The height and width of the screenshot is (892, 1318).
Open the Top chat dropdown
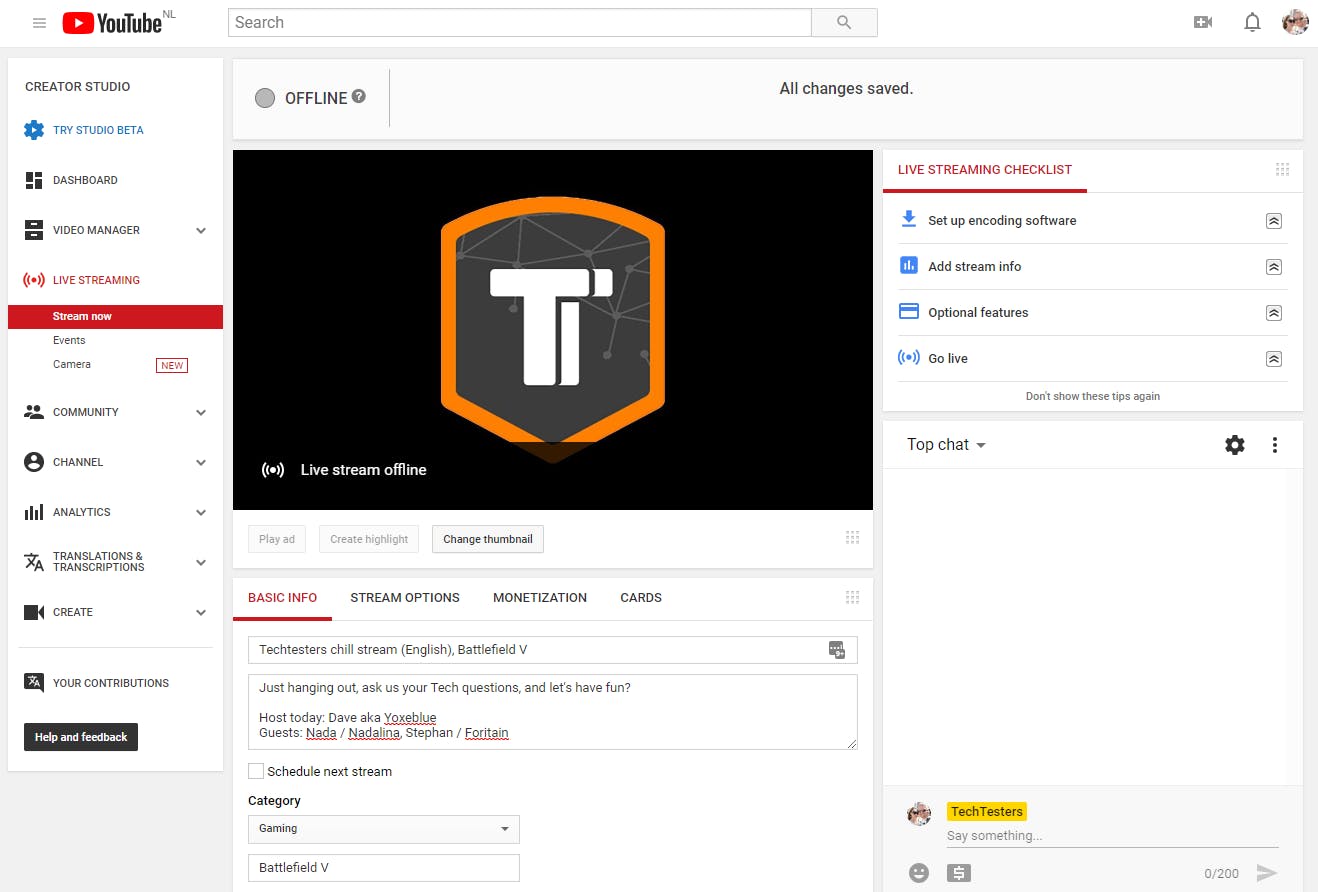point(946,445)
